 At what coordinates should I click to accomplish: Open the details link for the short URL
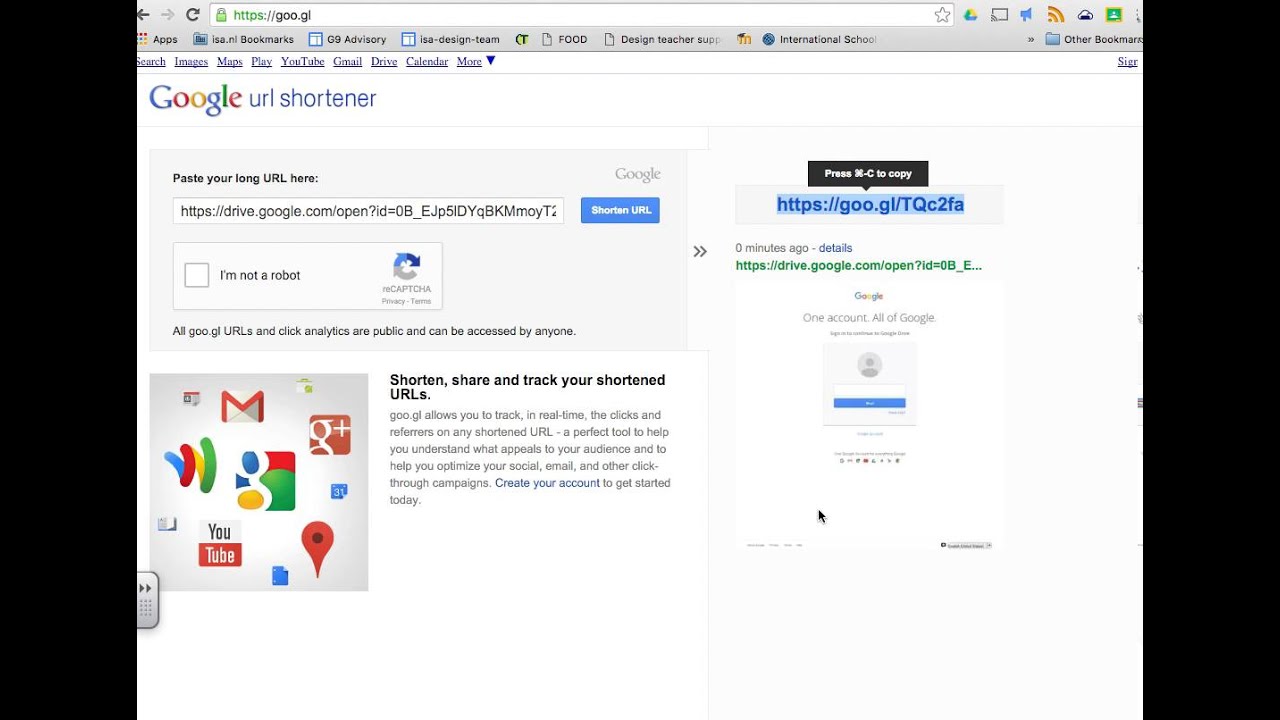click(835, 248)
